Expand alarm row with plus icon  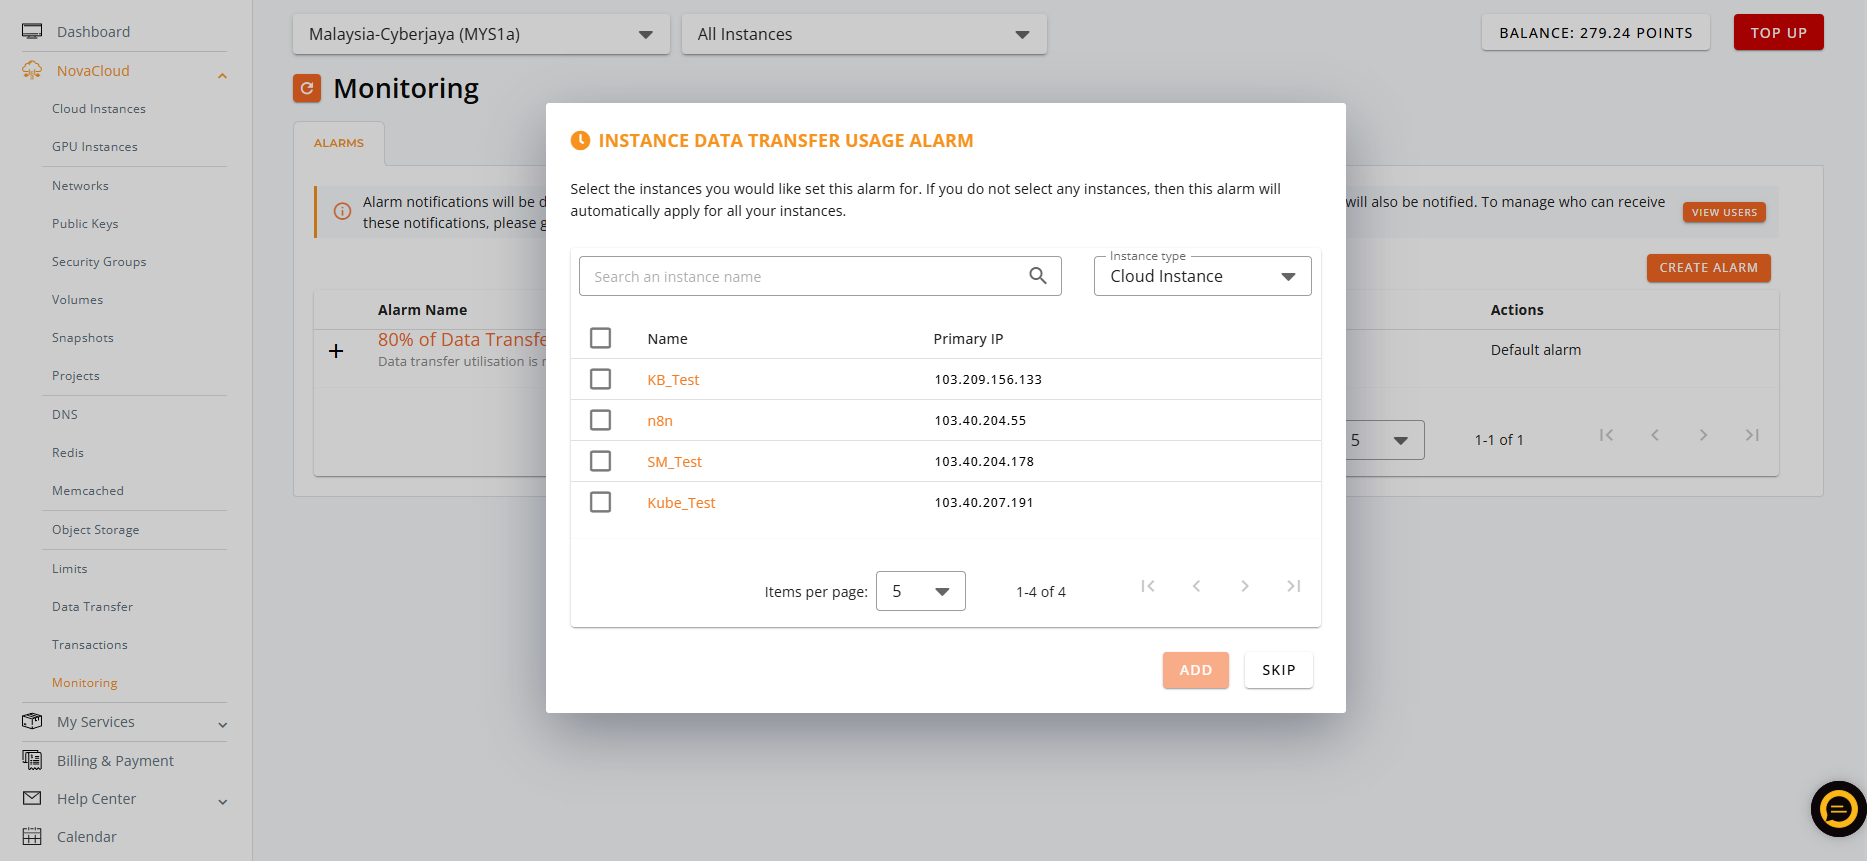point(336,351)
